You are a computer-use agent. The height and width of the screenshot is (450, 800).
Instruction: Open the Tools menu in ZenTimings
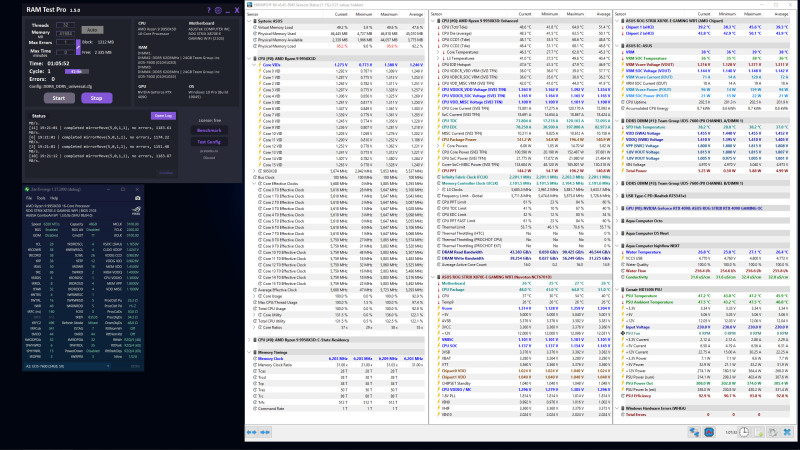41,198
